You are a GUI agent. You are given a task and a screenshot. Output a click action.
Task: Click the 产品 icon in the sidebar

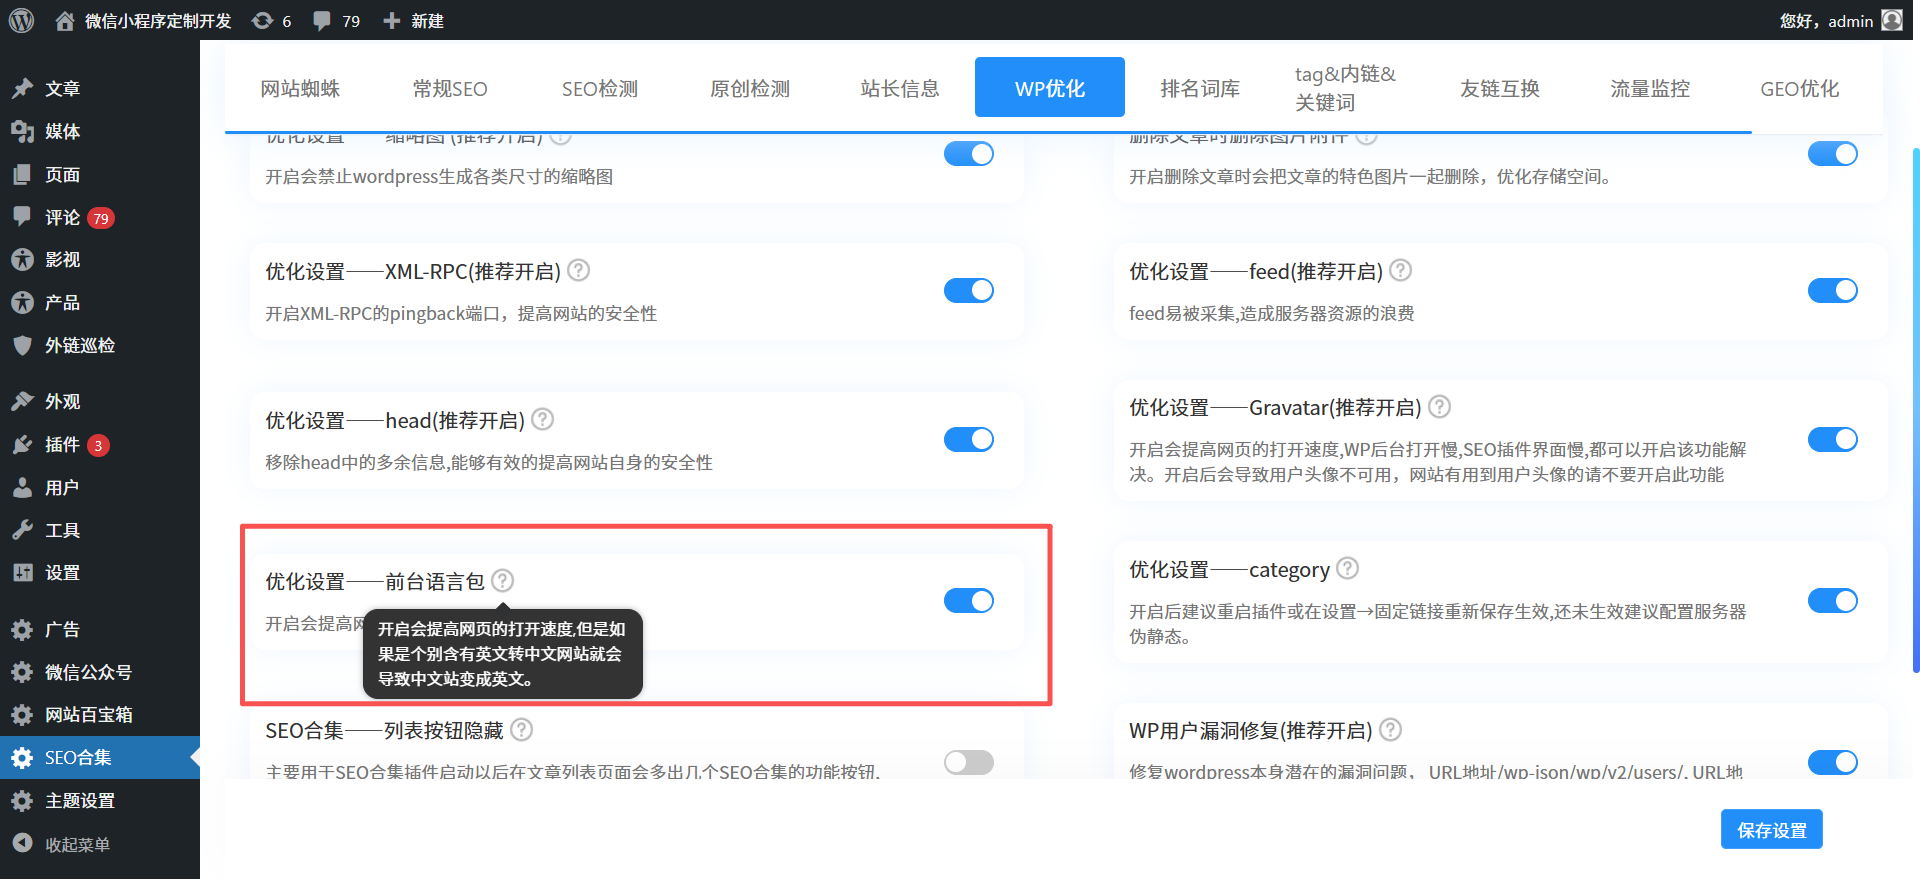click(x=22, y=303)
